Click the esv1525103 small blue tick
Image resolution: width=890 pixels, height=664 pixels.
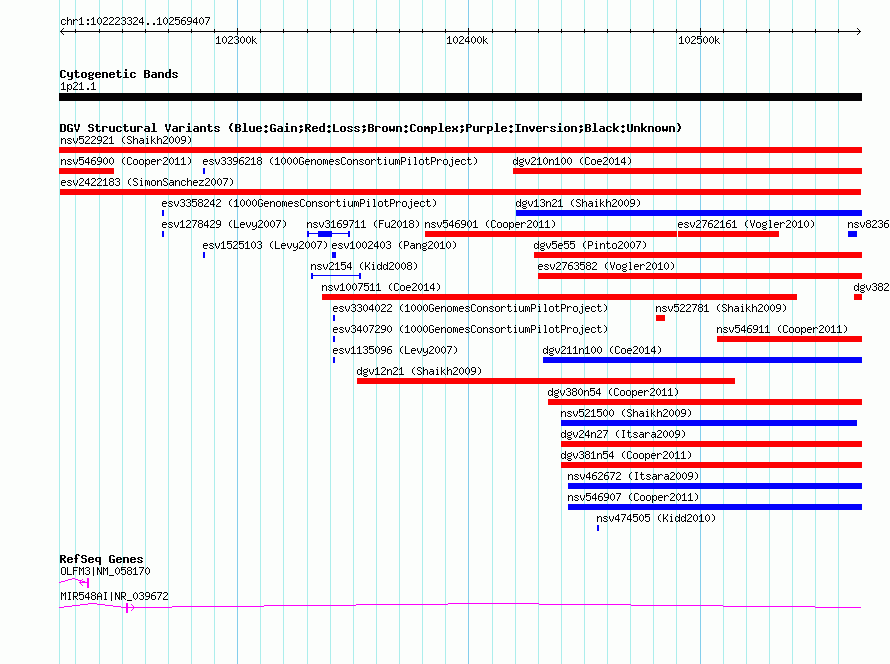tap(204, 255)
